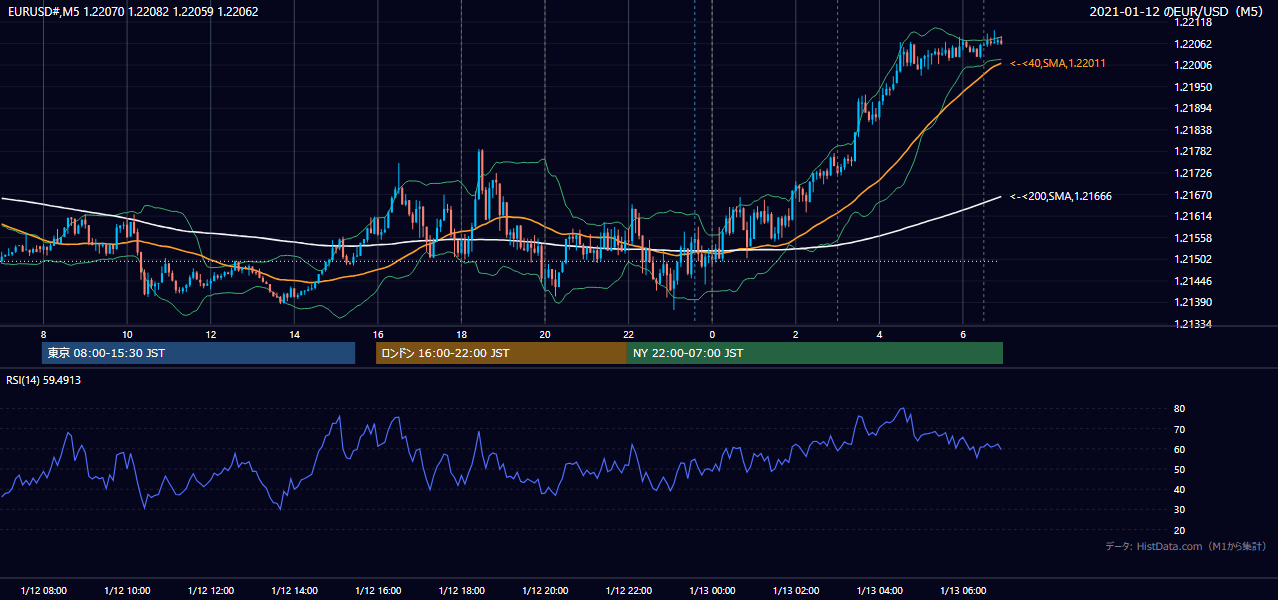Viewport: 1278px width, 600px height.
Task: Click price level 1.22062 on the axis
Action: [x=1193, y=44]
